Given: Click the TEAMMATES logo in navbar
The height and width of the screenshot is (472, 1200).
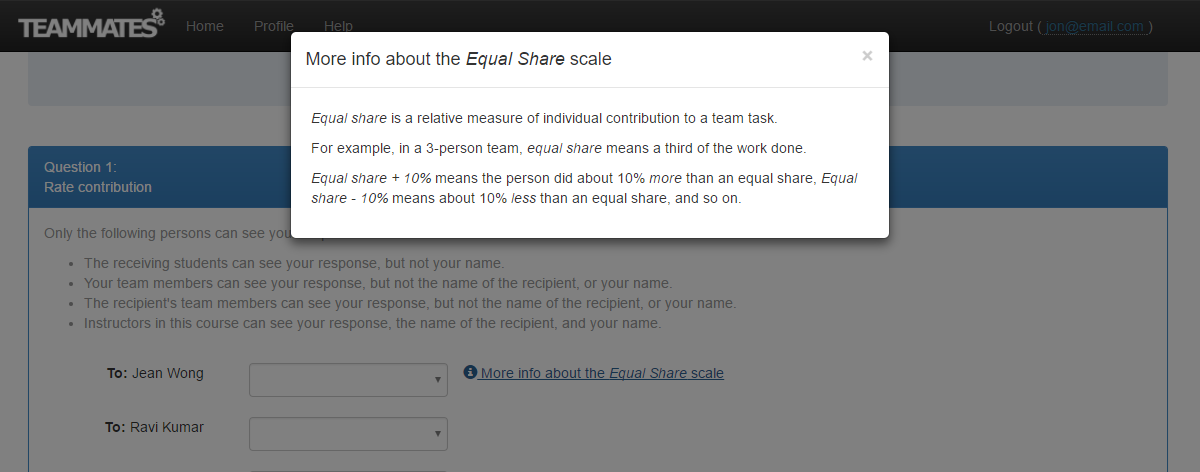Looking at the screenshot, I should click(92, 24).
